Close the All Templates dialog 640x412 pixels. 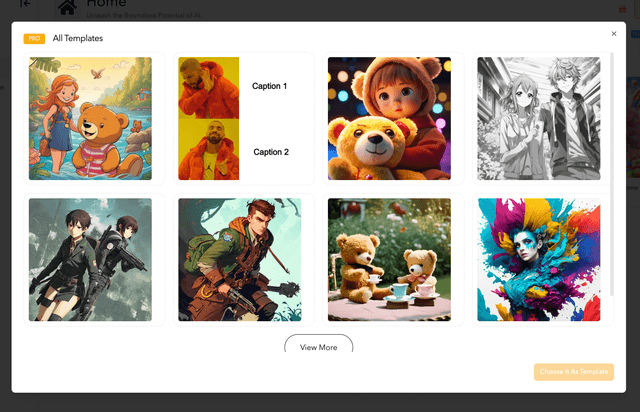pyautogui.click(x=613, y=34)
